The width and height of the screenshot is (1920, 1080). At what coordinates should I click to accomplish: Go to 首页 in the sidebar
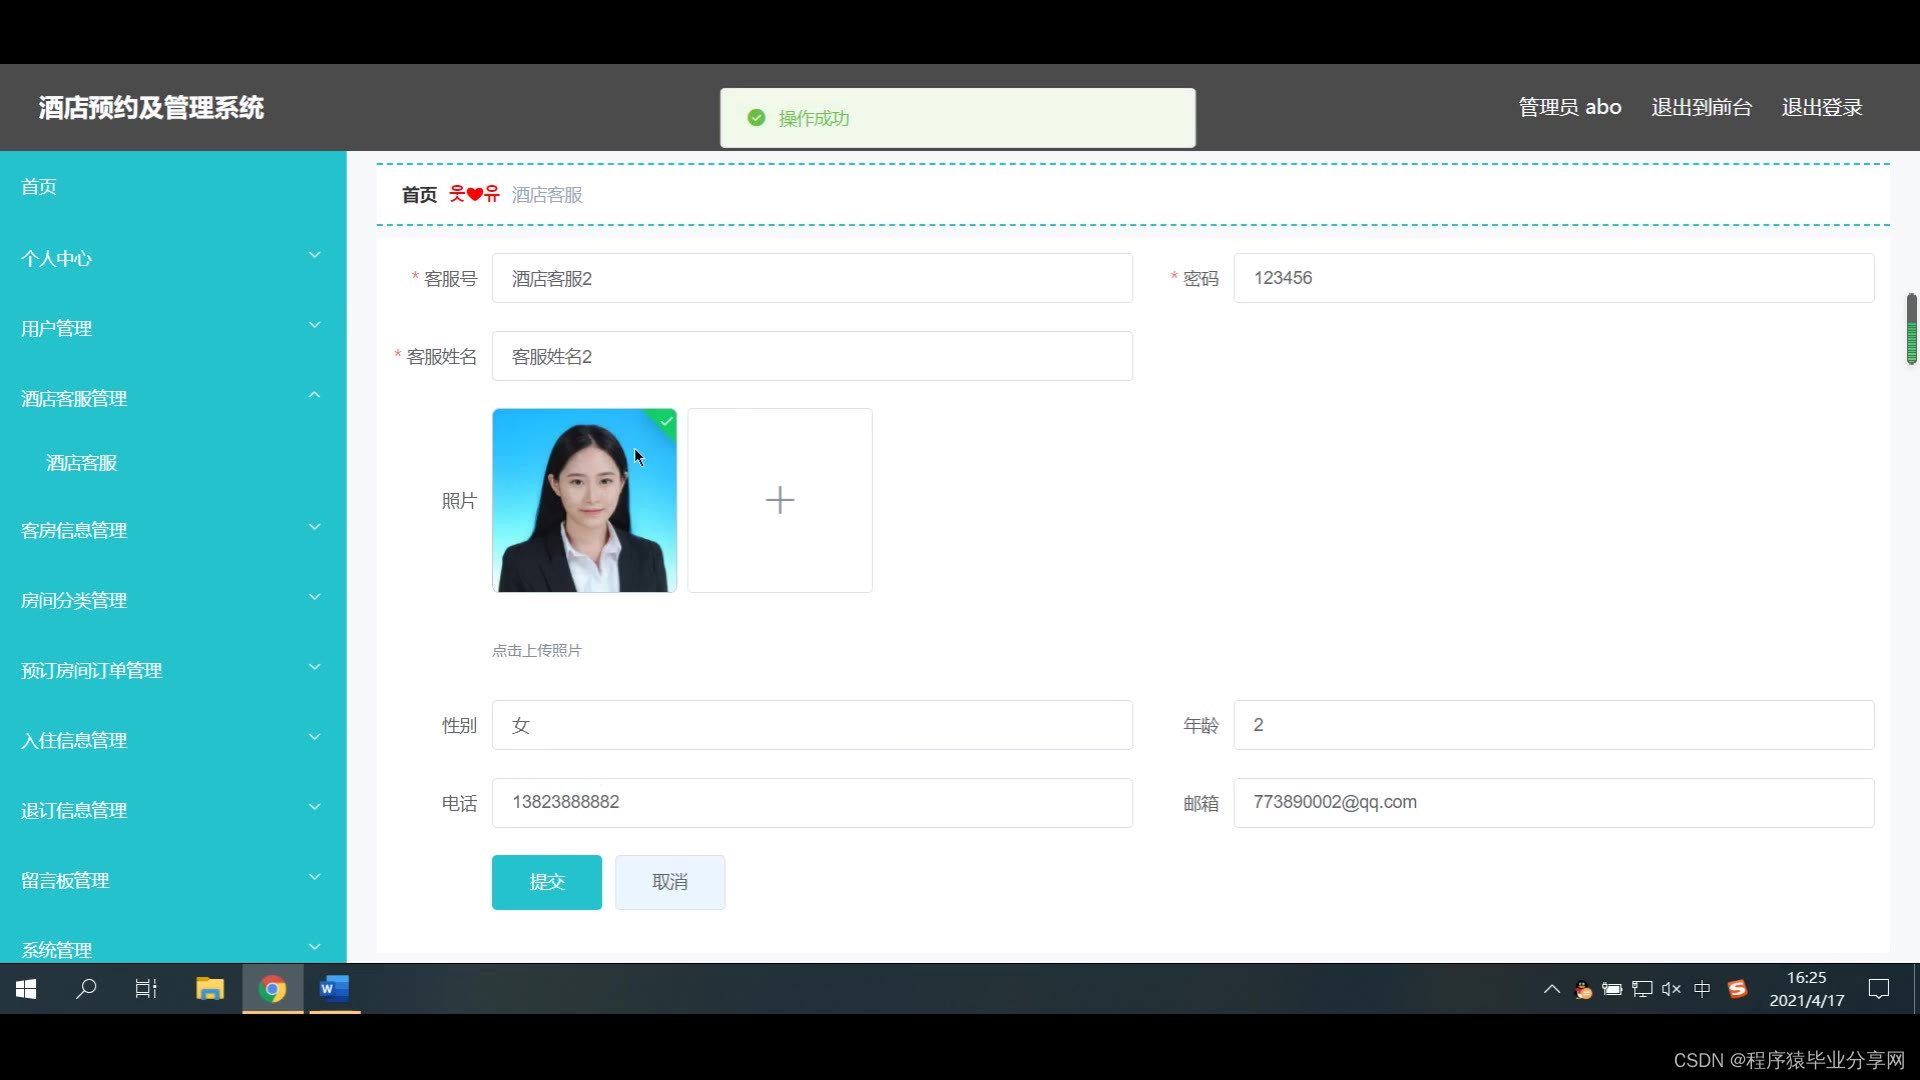click(x=39, y=187)
